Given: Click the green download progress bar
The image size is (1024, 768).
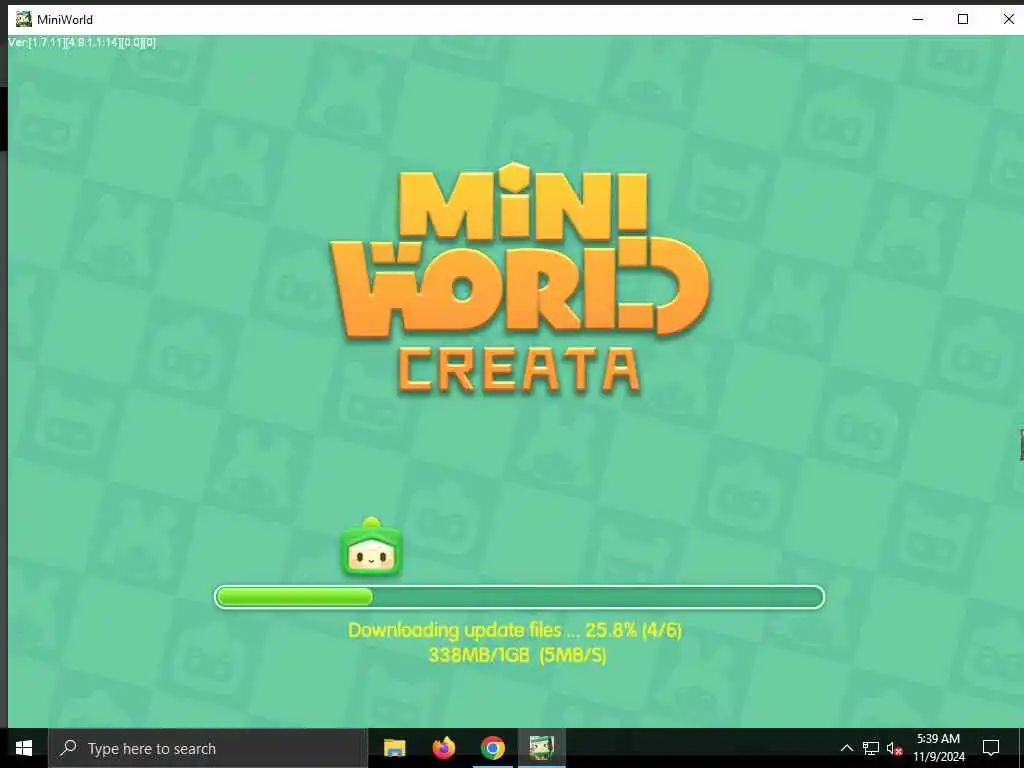Looking at the screenshot, I should point(520,597).
